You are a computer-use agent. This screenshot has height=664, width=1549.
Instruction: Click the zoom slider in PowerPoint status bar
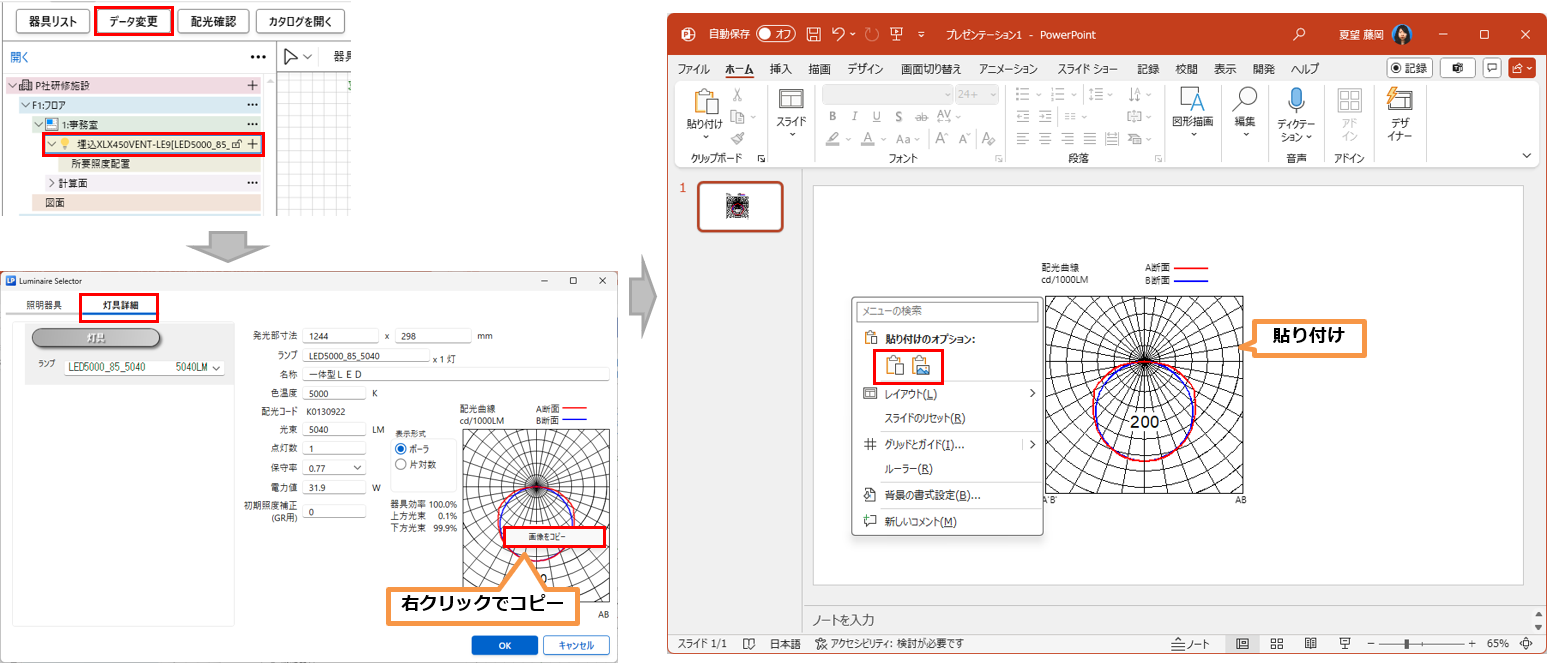coord(1407,643)
